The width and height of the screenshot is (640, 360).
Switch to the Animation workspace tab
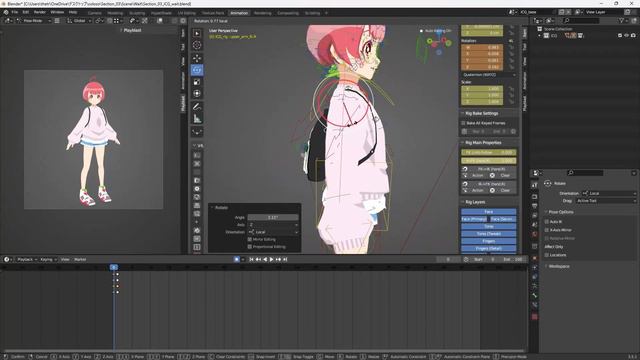[x=239, y=13]
